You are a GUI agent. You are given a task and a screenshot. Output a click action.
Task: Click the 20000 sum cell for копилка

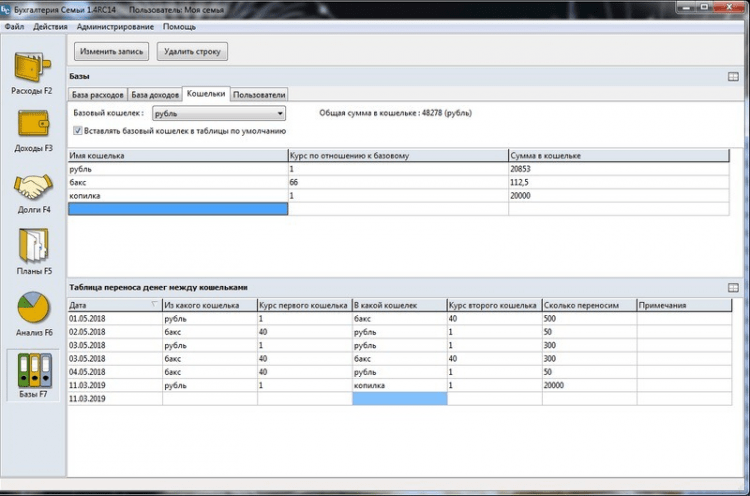tap(619, 196)
